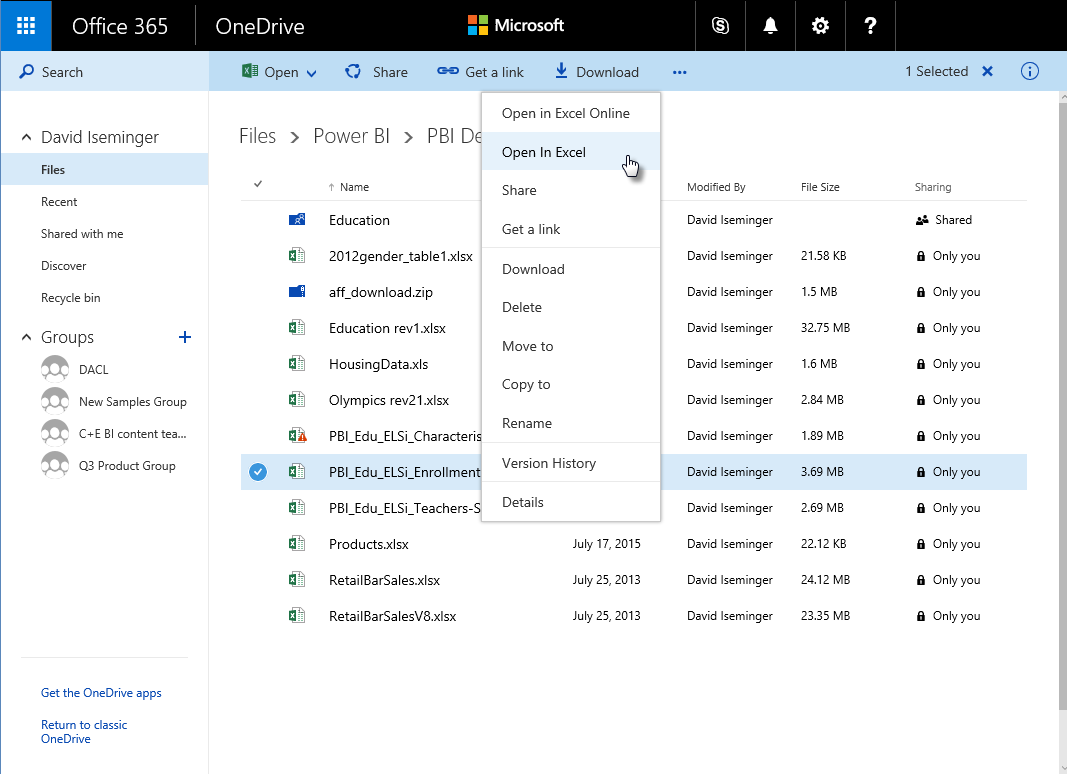The height and width of the screenshot is (774, 1067).
Task: Select Rename in the menu
Action: (571, 423)
